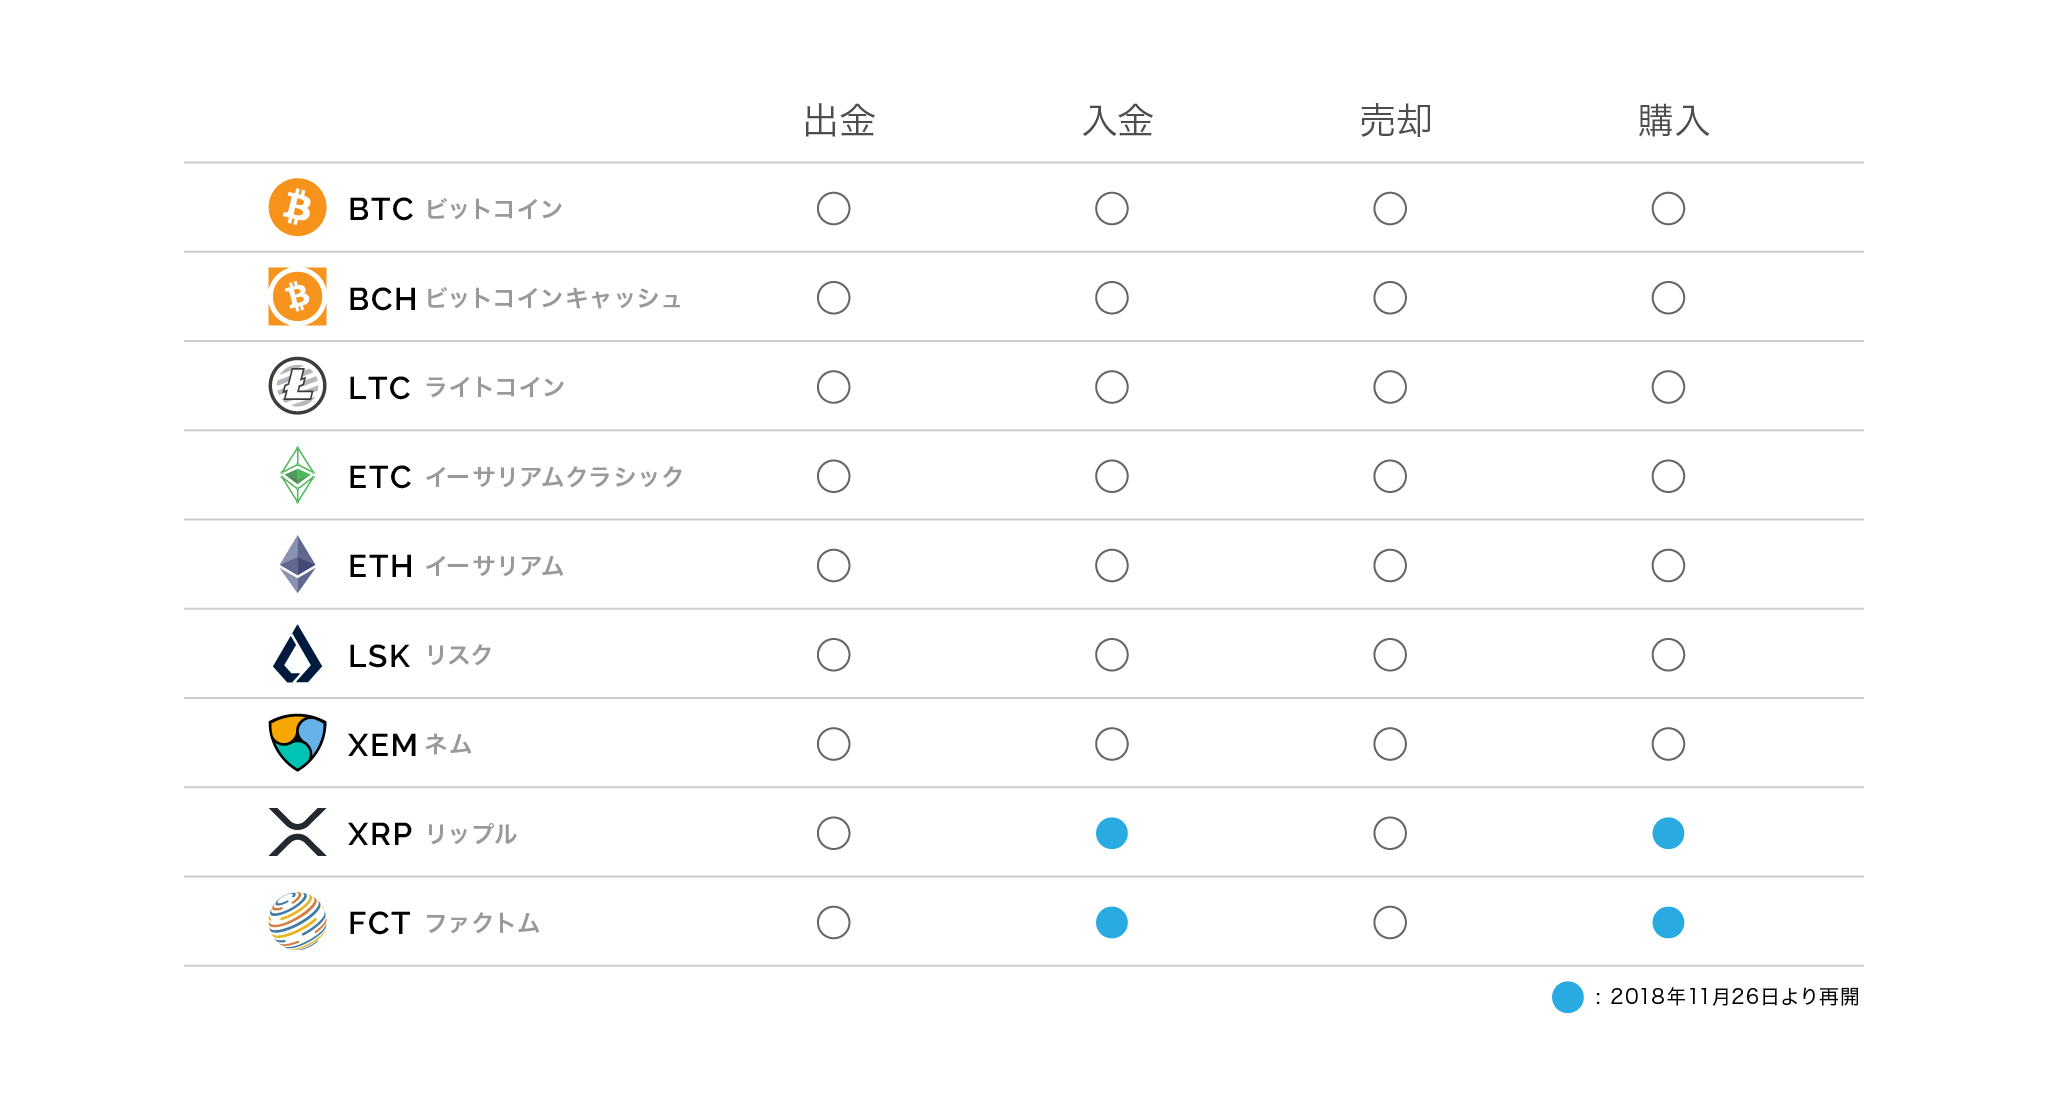Click the XEM ネム label text
Screen dimensions: 2048x1112
[x=409, y=745]
